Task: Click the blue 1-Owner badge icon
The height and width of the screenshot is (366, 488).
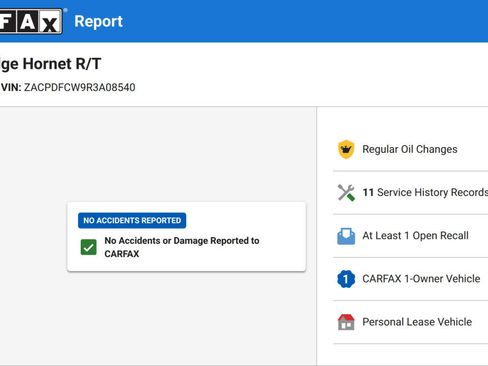Action: 346,279
